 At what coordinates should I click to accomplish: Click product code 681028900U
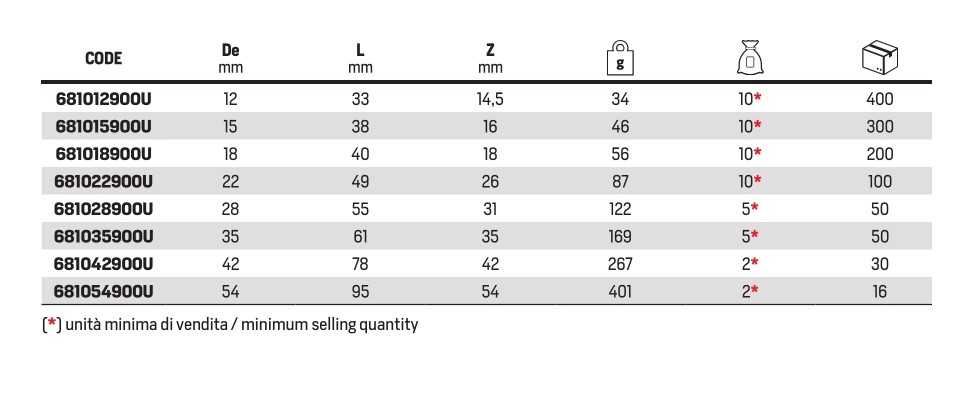point(104,209)
